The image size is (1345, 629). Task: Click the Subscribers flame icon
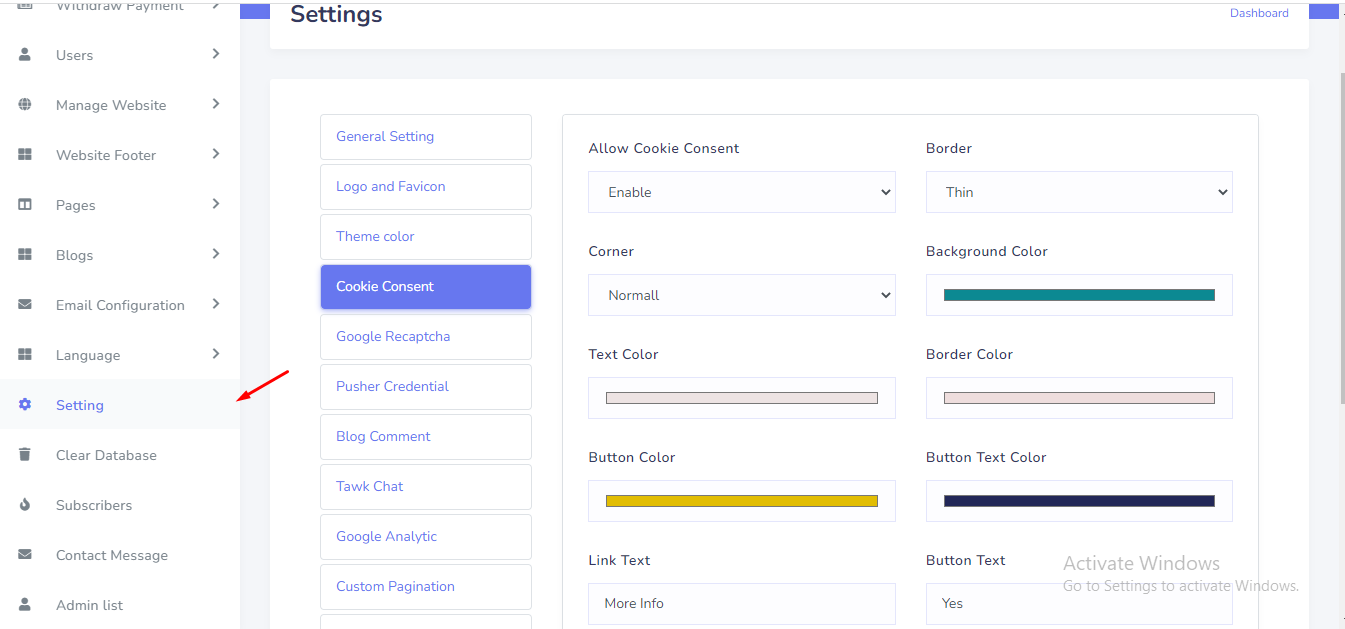coord(25,505)
